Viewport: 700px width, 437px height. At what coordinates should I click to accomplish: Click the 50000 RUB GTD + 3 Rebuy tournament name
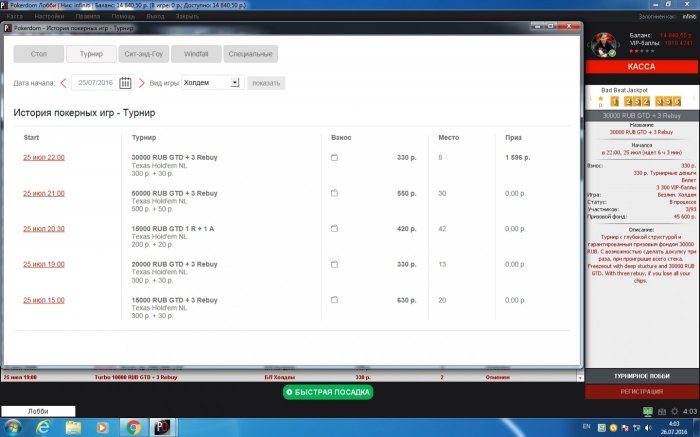(174, 193)
